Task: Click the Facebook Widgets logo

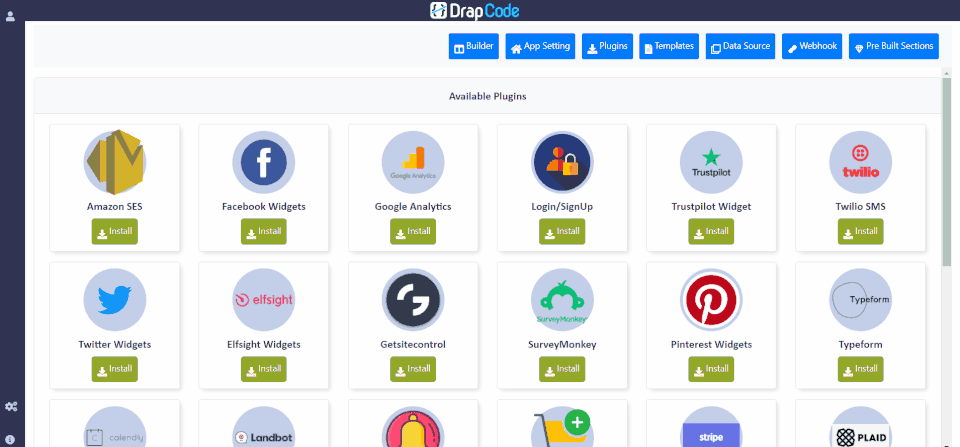Action: click(264, 162)
